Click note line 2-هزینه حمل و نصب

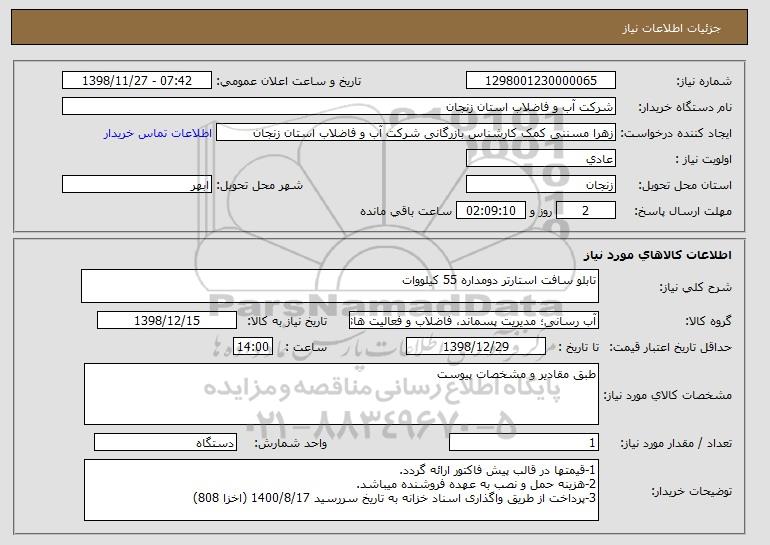point(476,484)
